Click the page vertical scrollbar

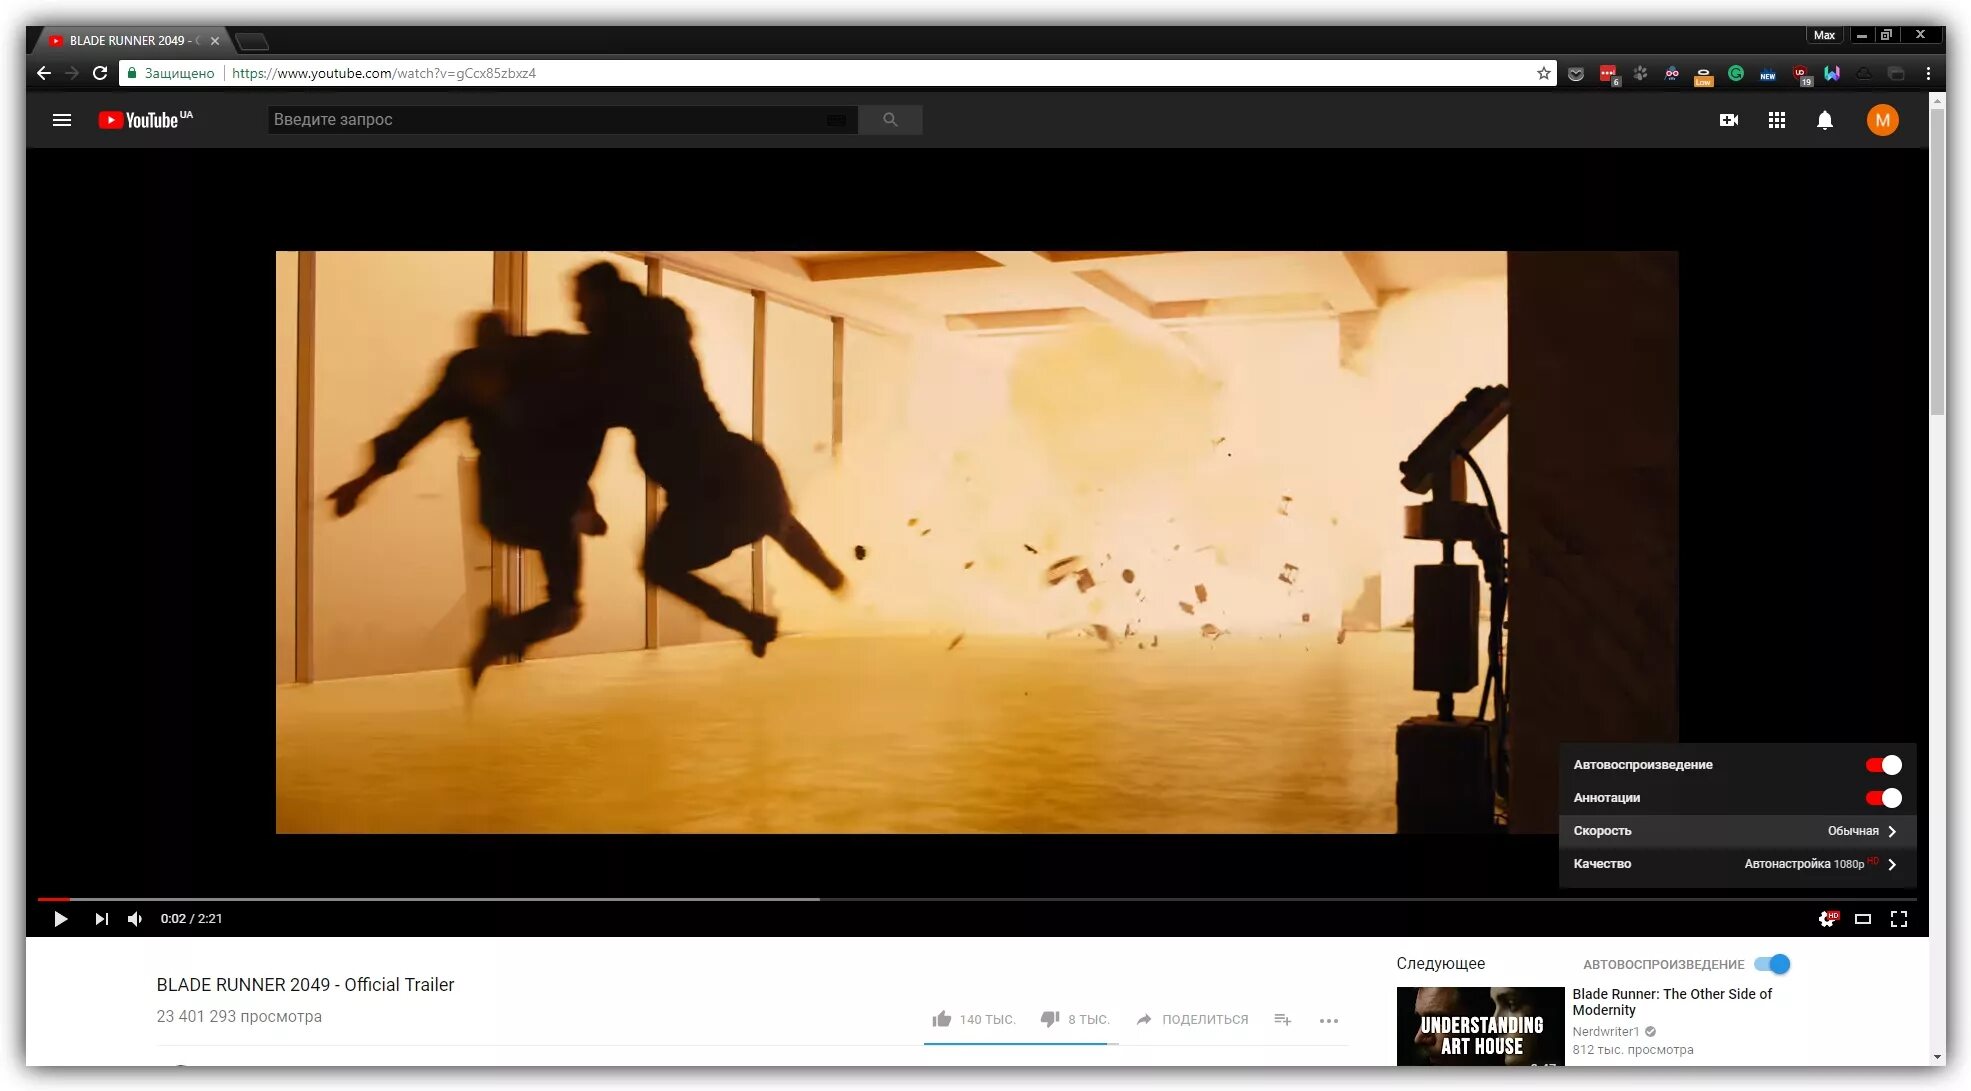click(x=1938, y=260)
